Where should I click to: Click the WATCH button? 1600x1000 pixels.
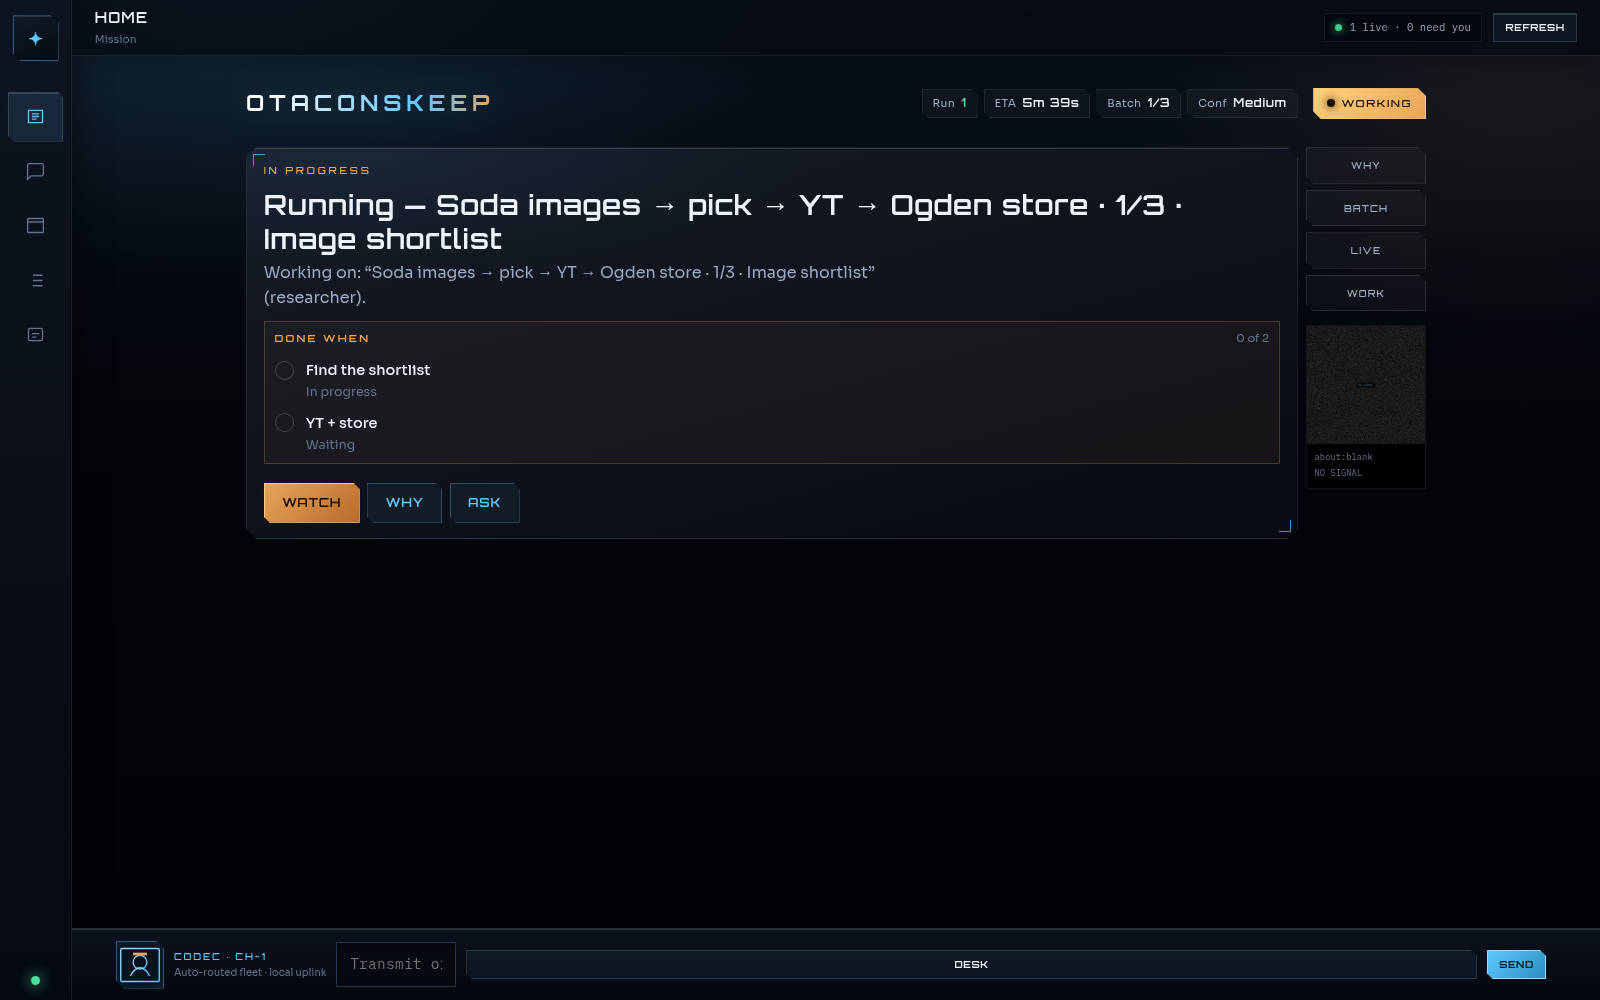tap(311, 503)
